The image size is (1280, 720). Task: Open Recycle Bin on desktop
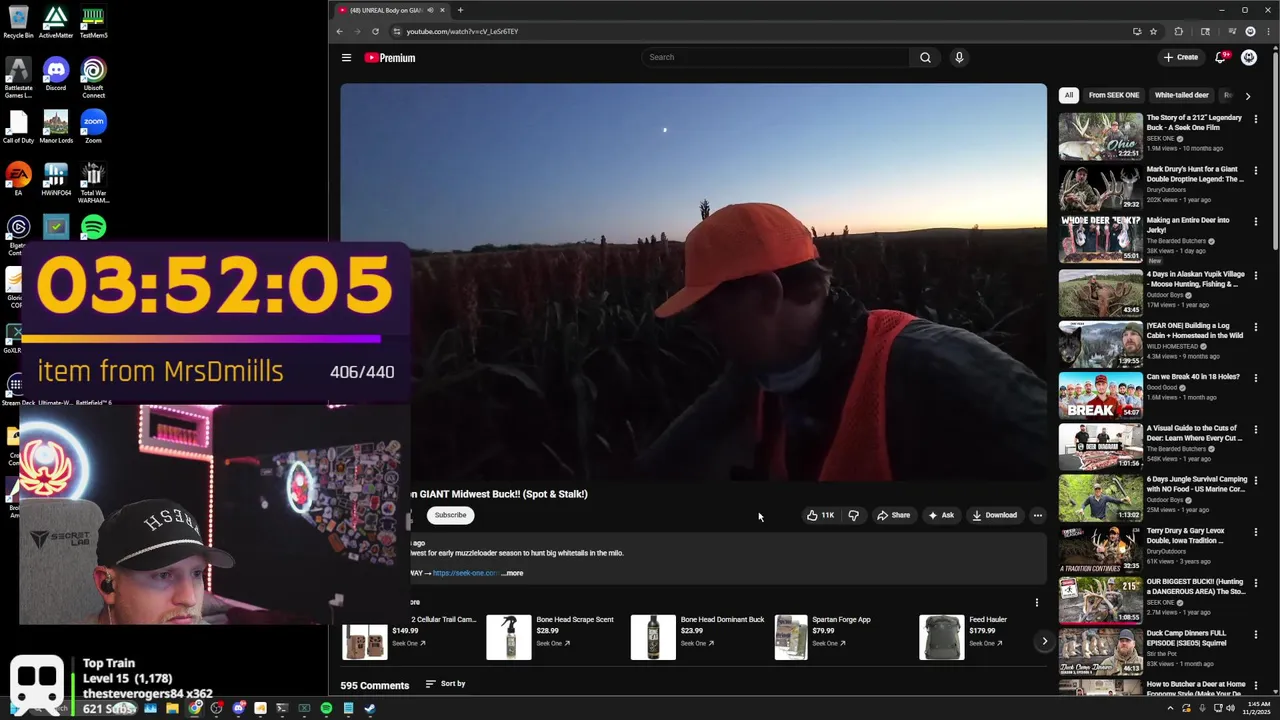[18, 22]
